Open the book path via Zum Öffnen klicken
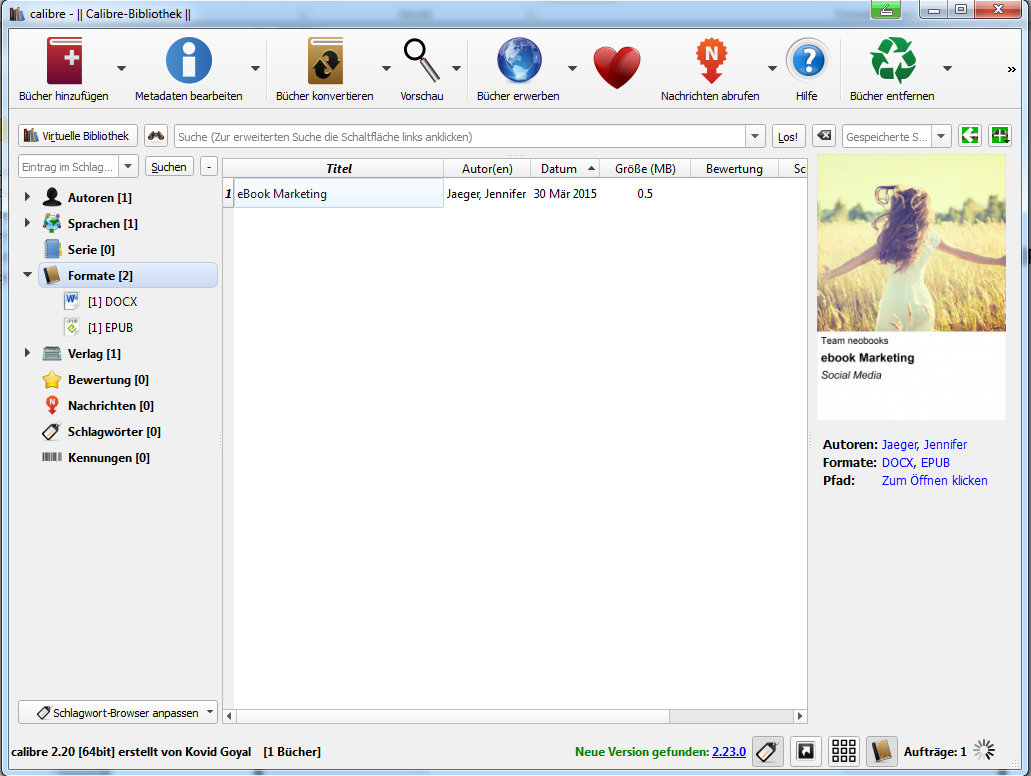Image resolution: width=1031 pixels, height=776 pixels. pyautogui.click(x=934, y=481)
